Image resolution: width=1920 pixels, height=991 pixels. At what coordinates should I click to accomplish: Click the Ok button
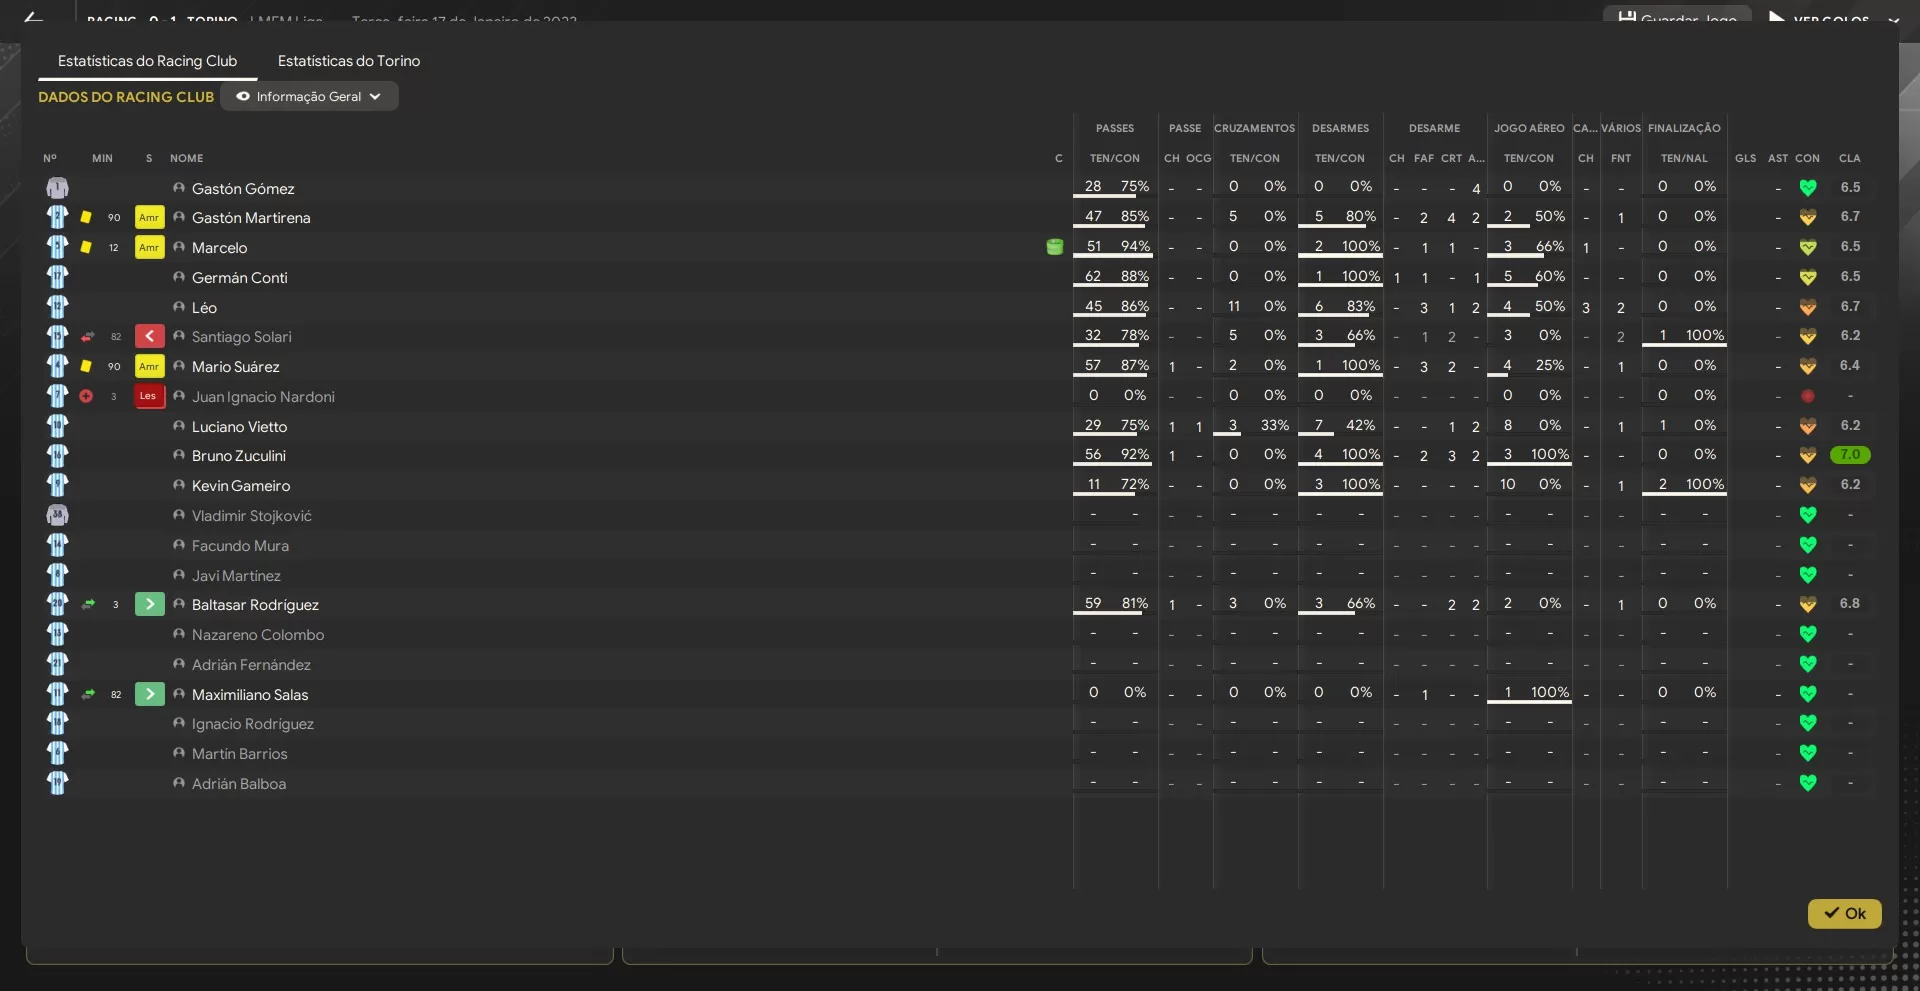(x=1844, y=913)
